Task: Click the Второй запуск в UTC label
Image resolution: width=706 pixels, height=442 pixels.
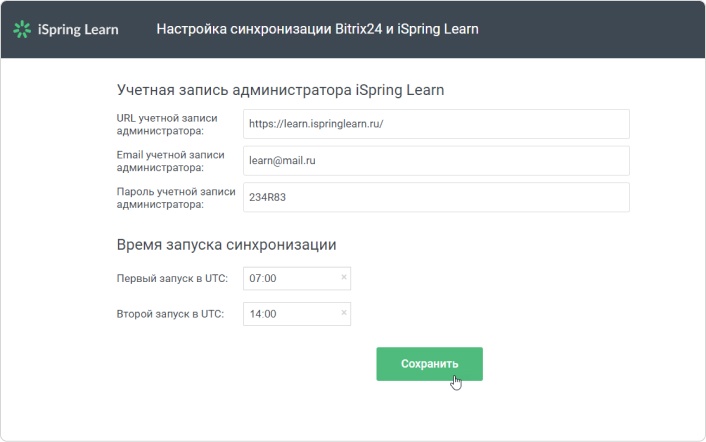Action: (x=170, y=314)
